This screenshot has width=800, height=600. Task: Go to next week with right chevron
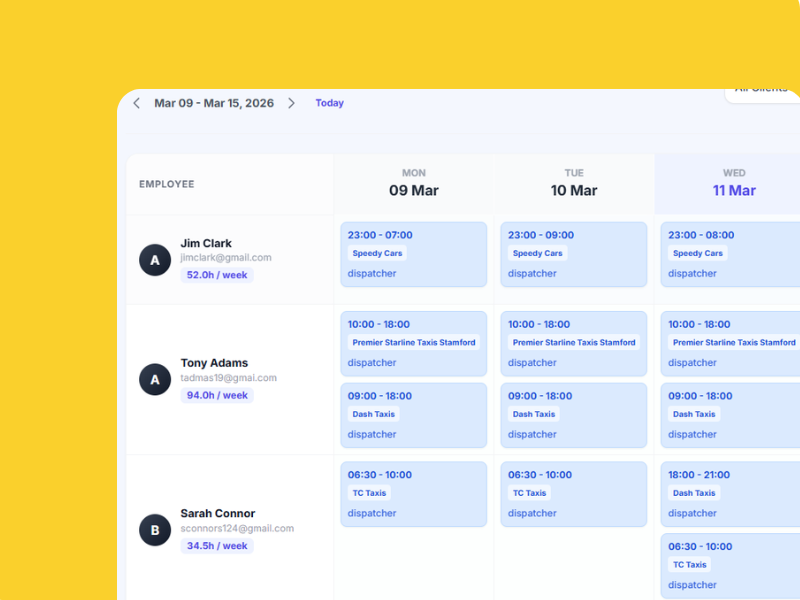[x=291, y=103]
